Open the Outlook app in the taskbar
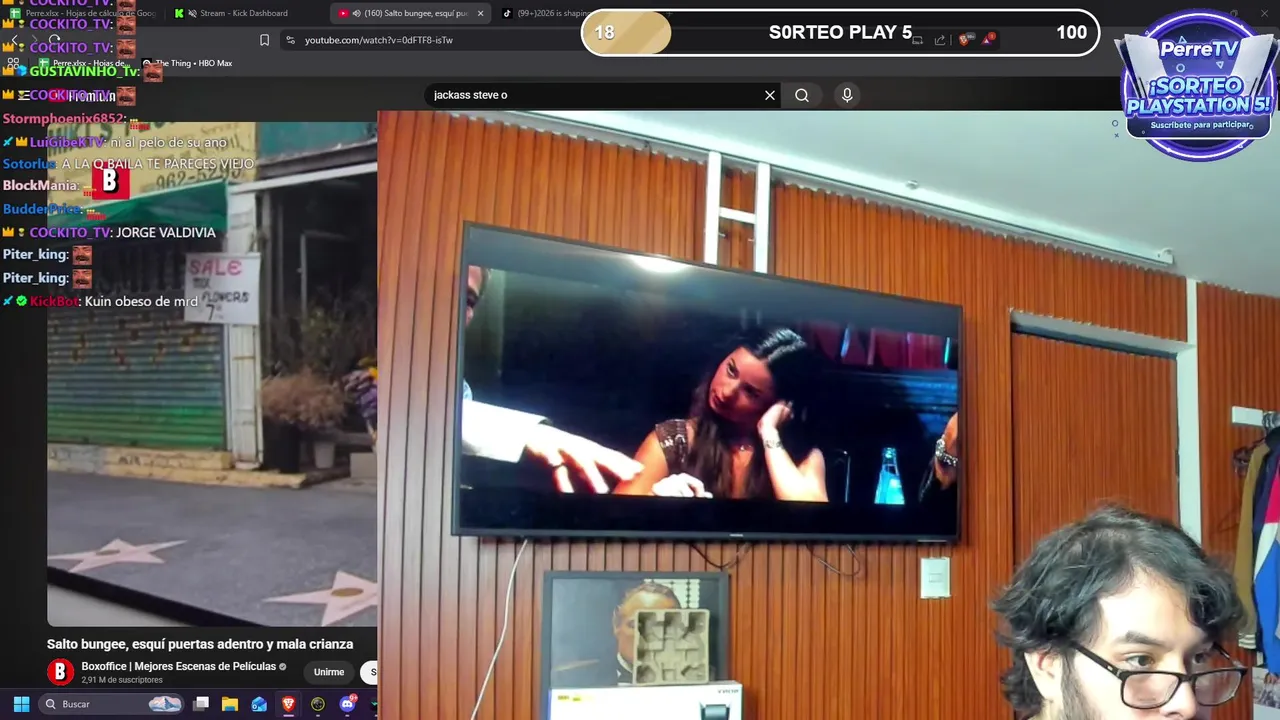The width and height of the screenshot is (1280, 720). pos(259,704)
